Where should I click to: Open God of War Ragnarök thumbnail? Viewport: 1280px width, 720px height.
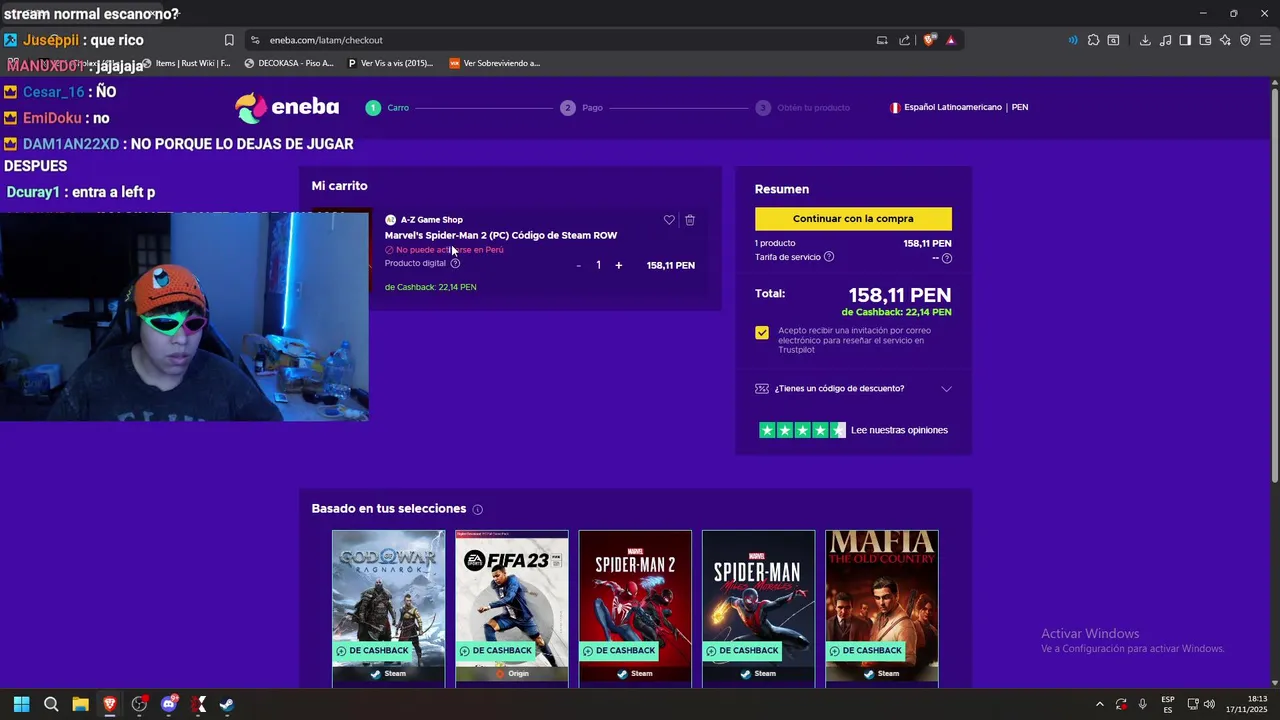388,608
